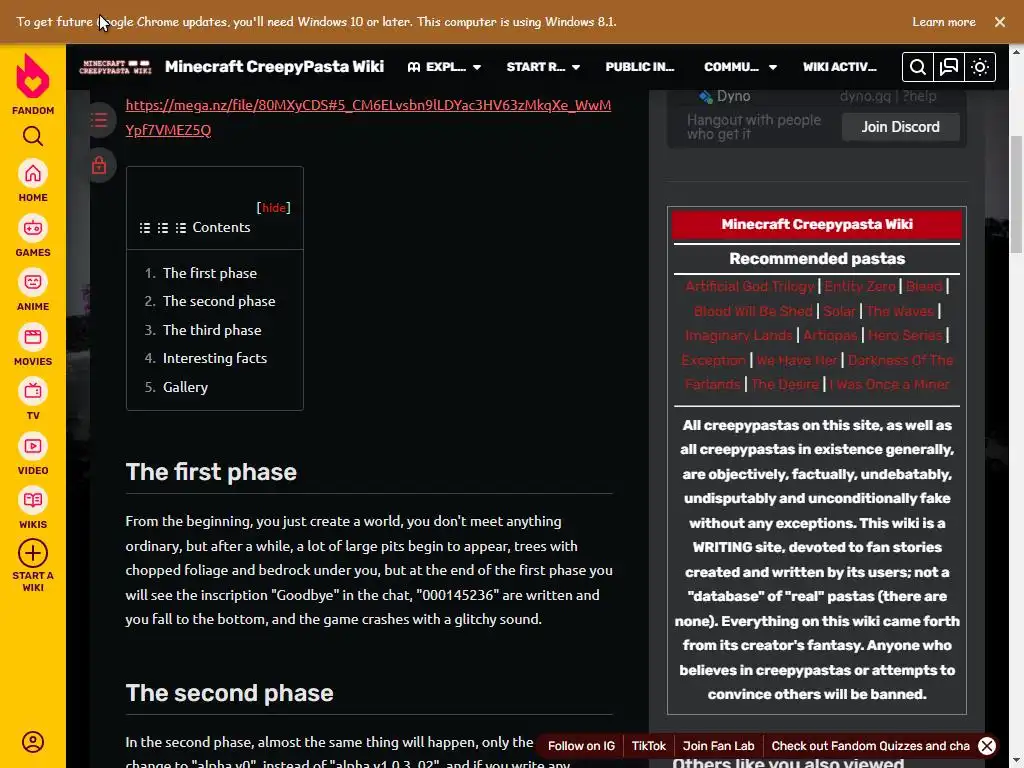
Task: Click the Join Discord button
Action: pyautogui.click(x=900, y=127)
